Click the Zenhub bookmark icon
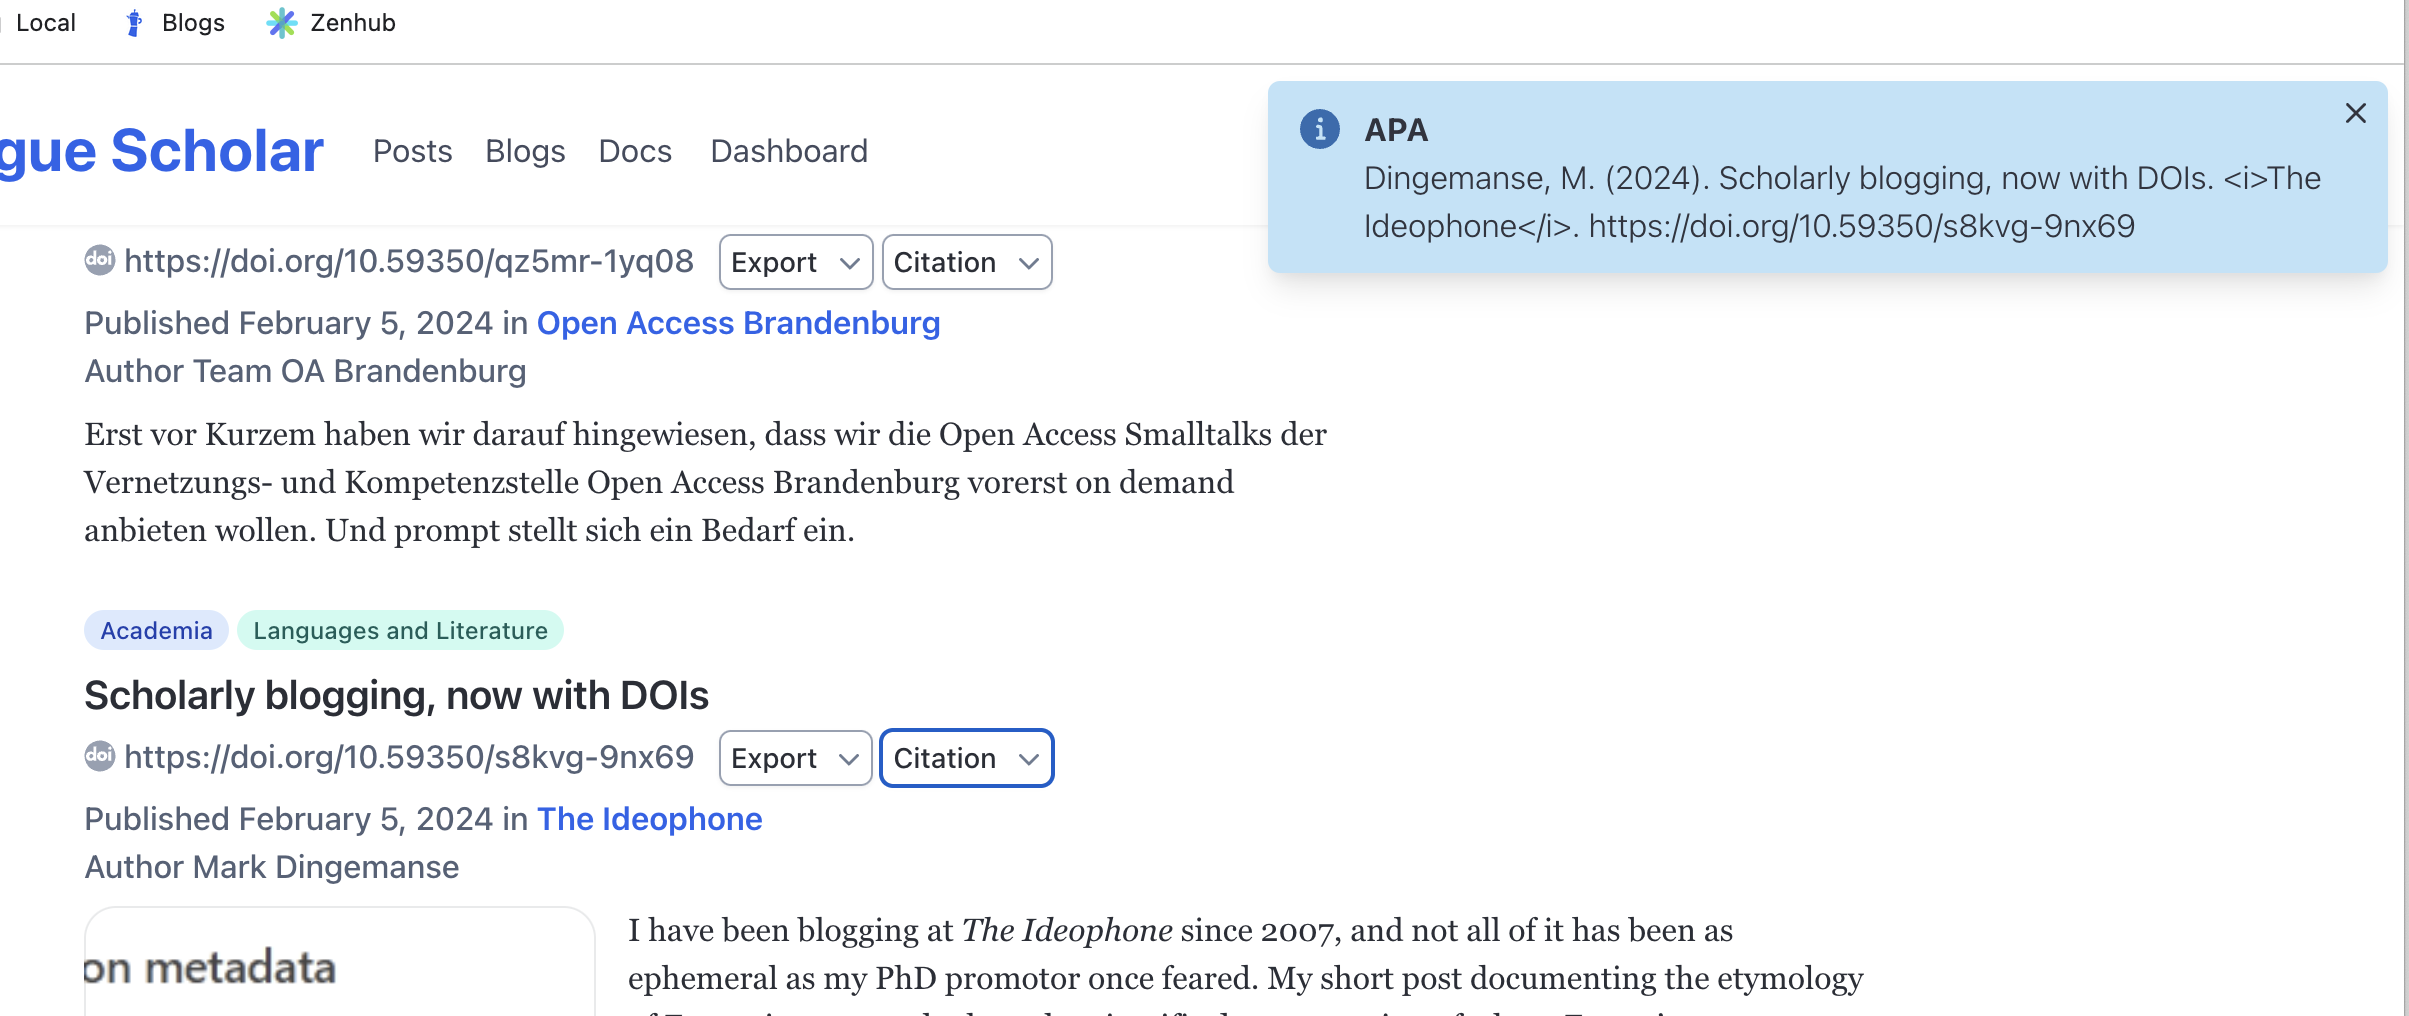 click(282, 22)
